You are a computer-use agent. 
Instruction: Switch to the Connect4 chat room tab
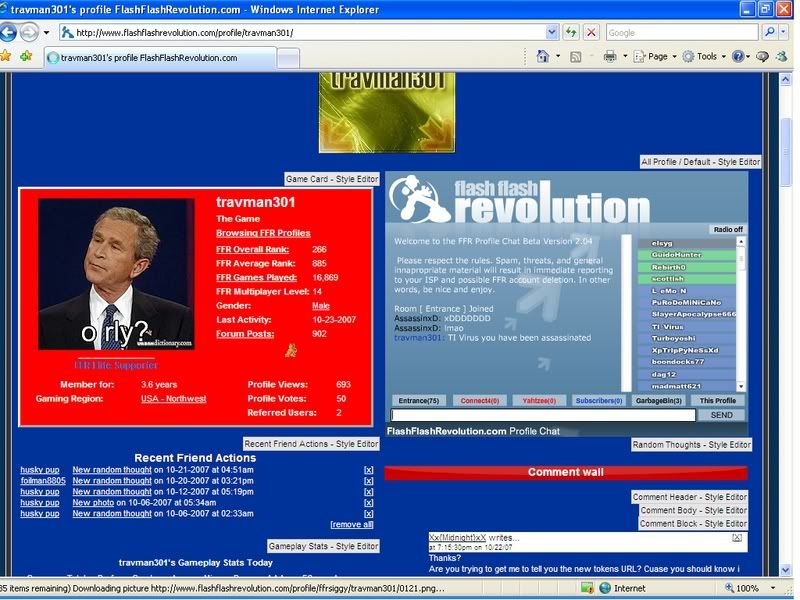tap(479, 400)
